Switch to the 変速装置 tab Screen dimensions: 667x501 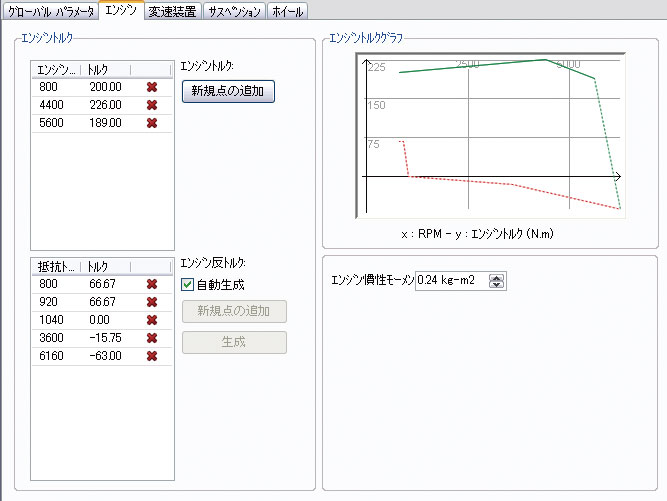(172, 11)
